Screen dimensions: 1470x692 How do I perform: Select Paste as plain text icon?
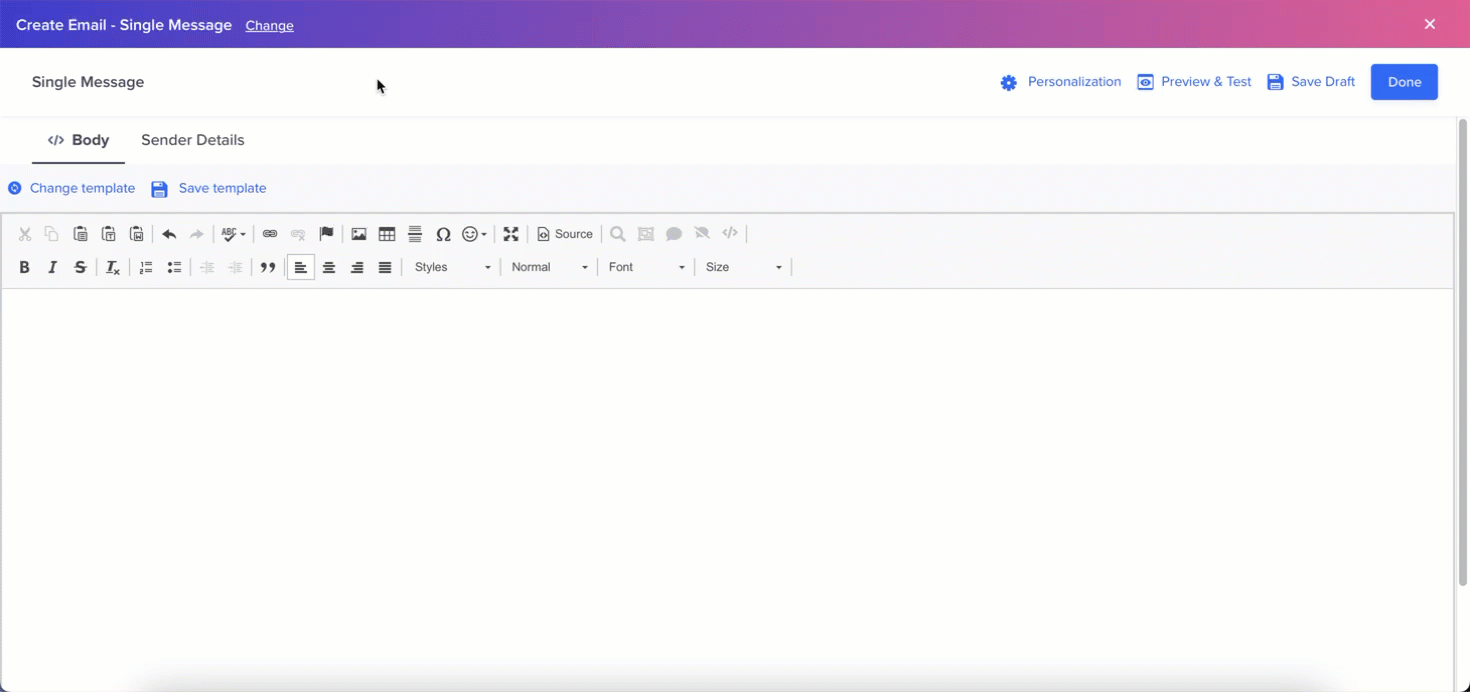pyautogui.click(x=108, y=234)
